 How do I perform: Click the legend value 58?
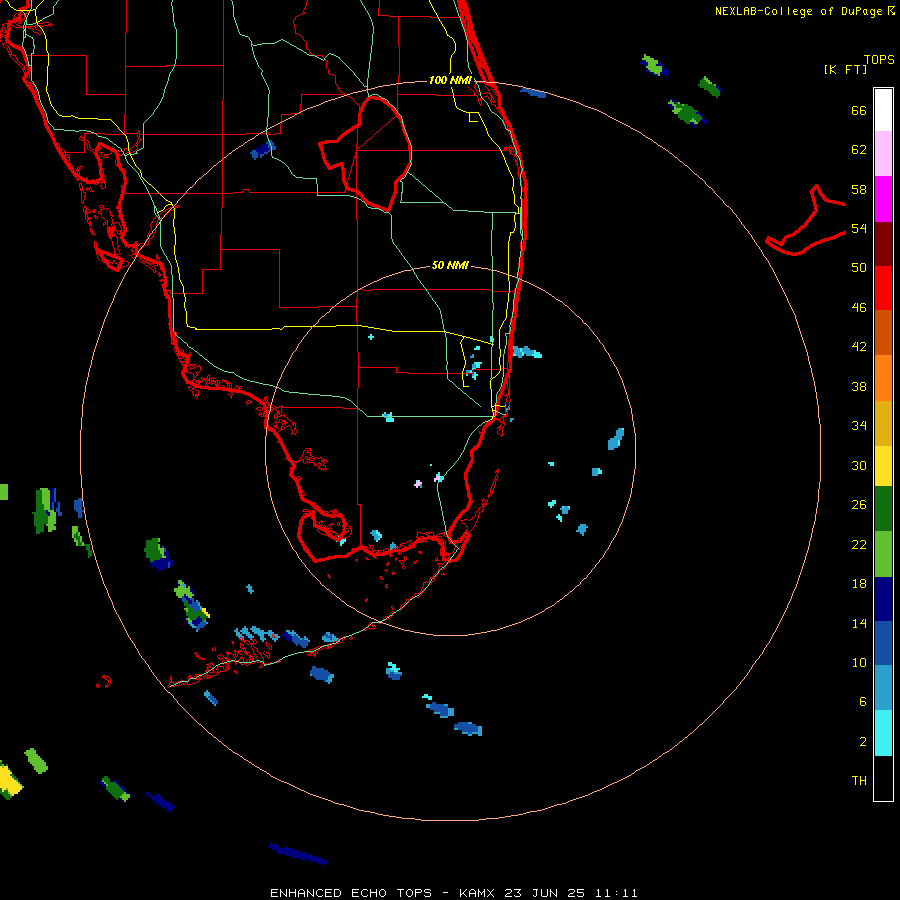coord(859,189)
